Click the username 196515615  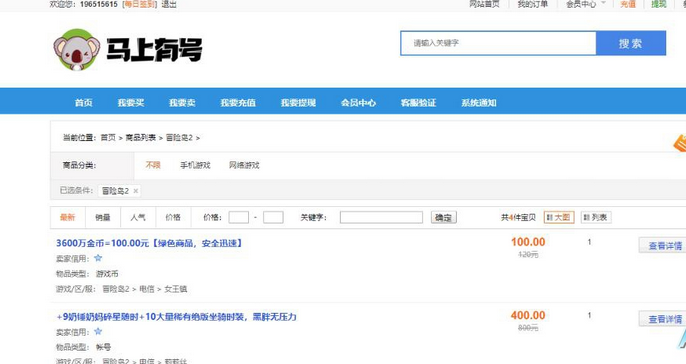pyautogui.click(x=99, y=4)
